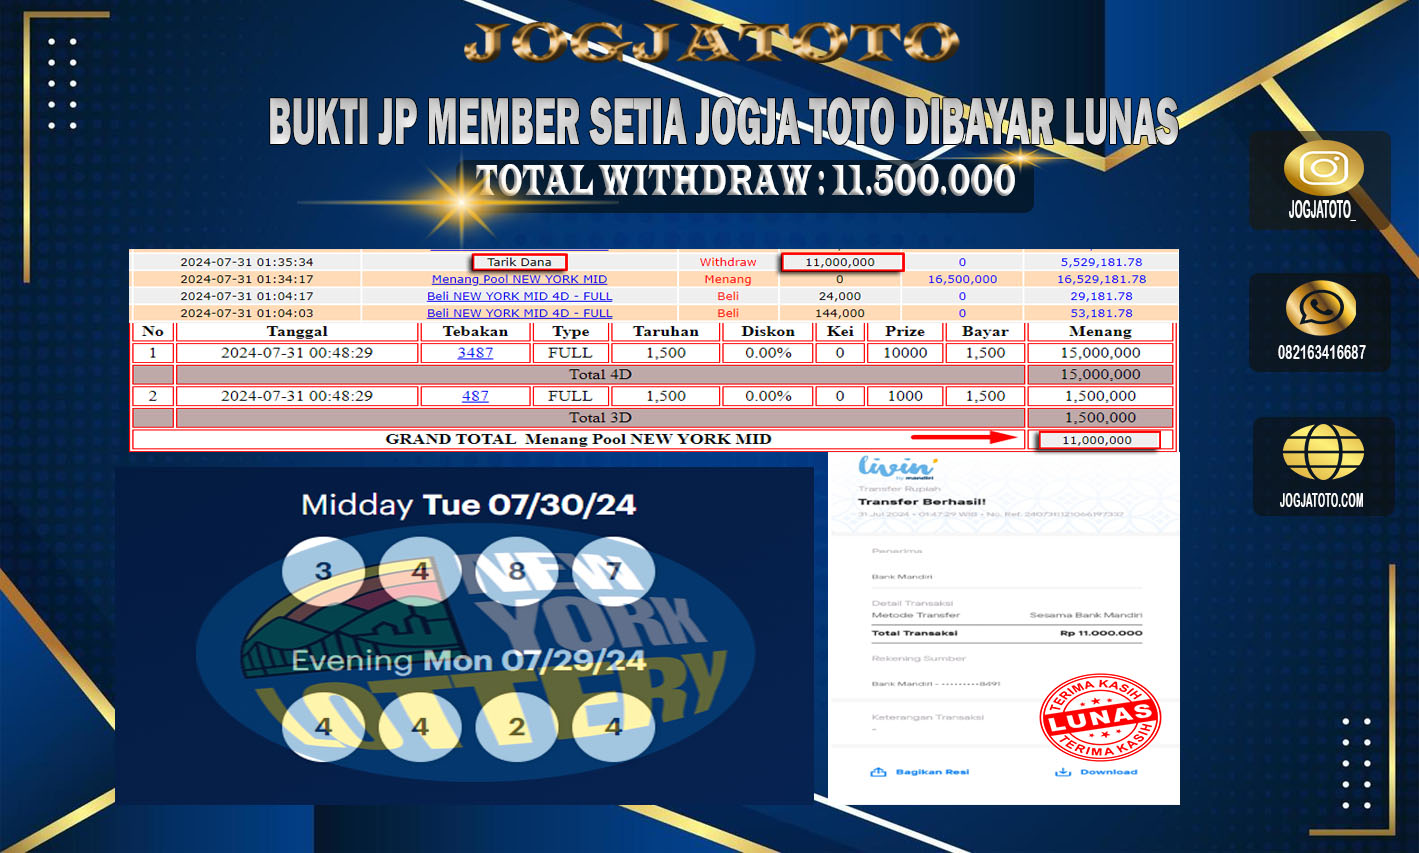Viewport: 1419px width, 853px height.
Task: Click the share icon beside Bagikan Resi
Action: pos(879,772)
